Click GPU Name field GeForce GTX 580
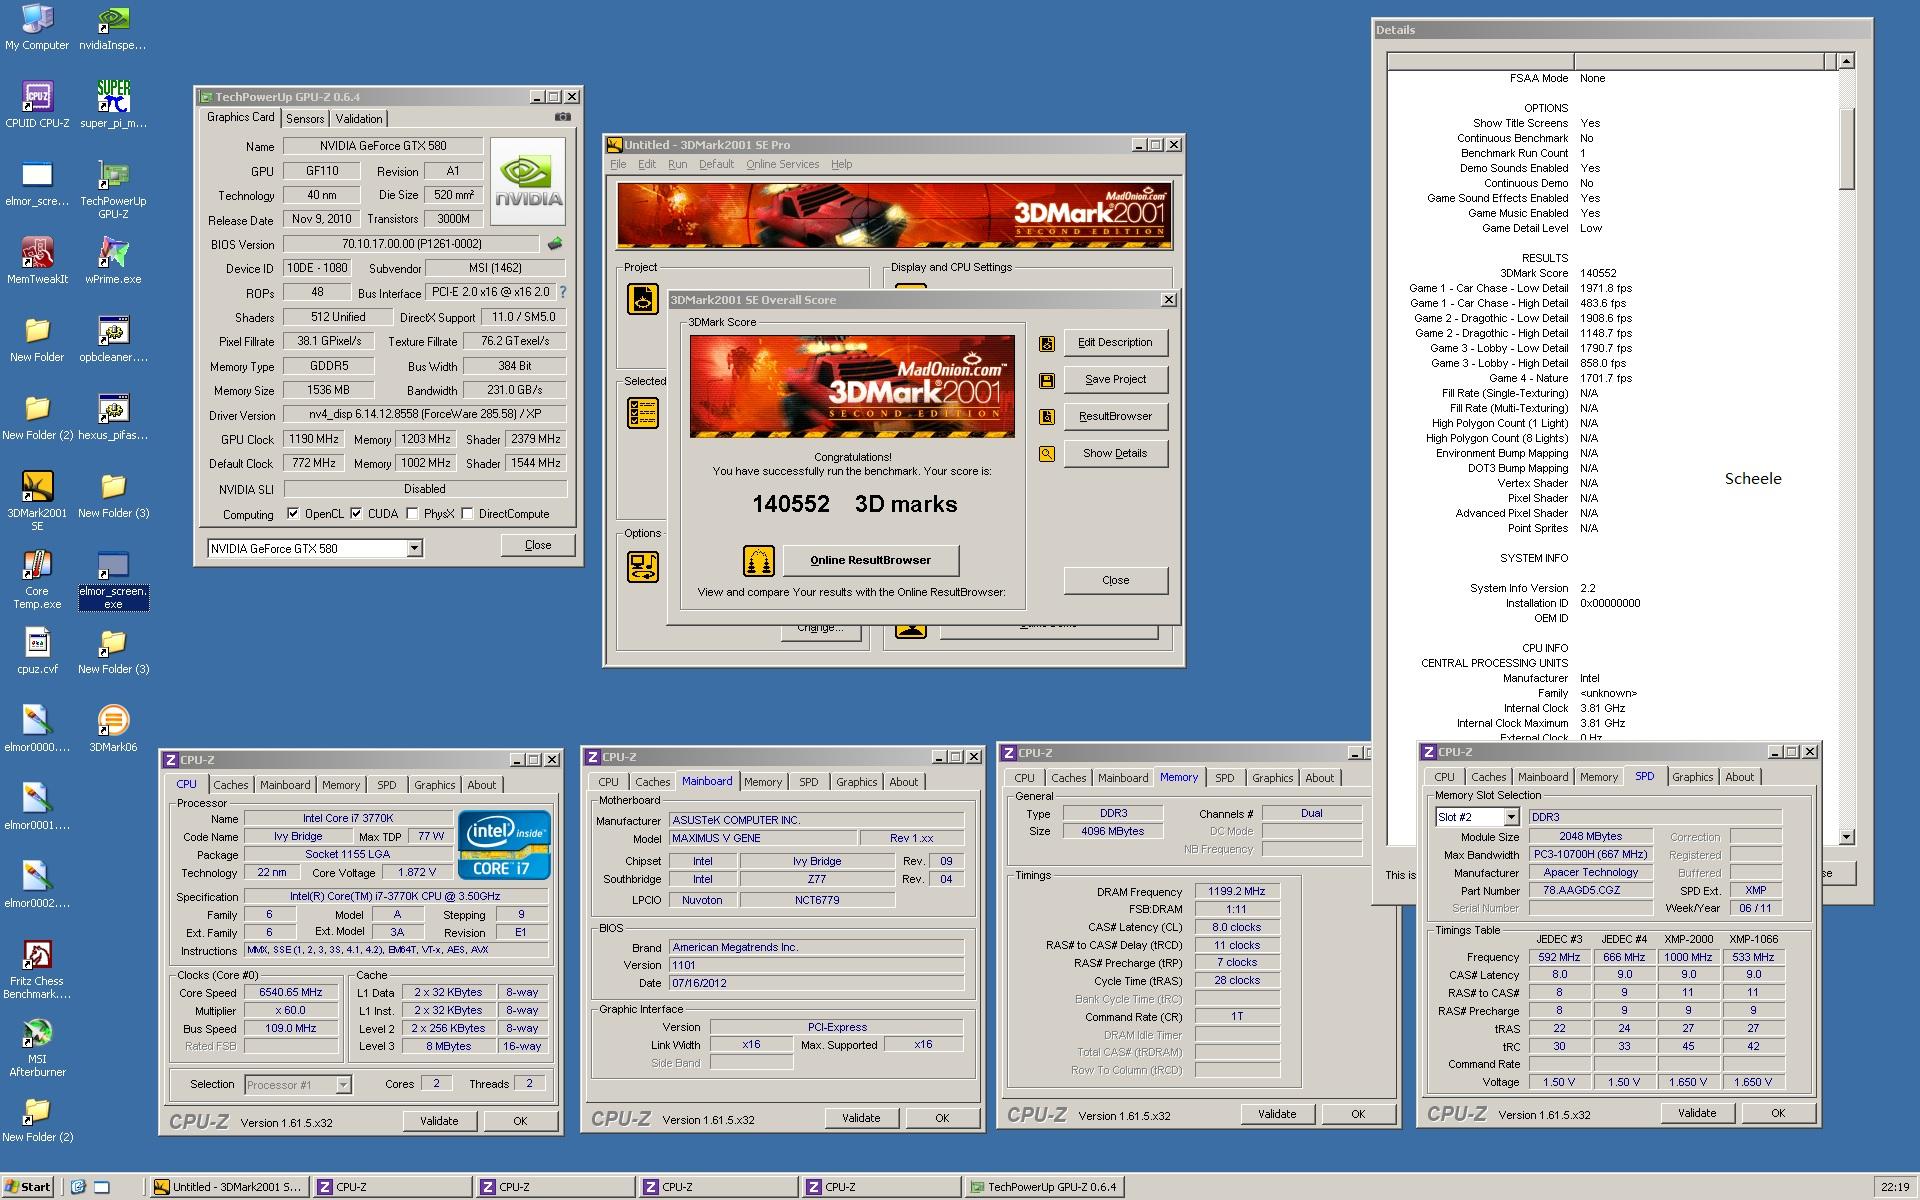This screenshot has width=1920, height=1200. (383, 146)
